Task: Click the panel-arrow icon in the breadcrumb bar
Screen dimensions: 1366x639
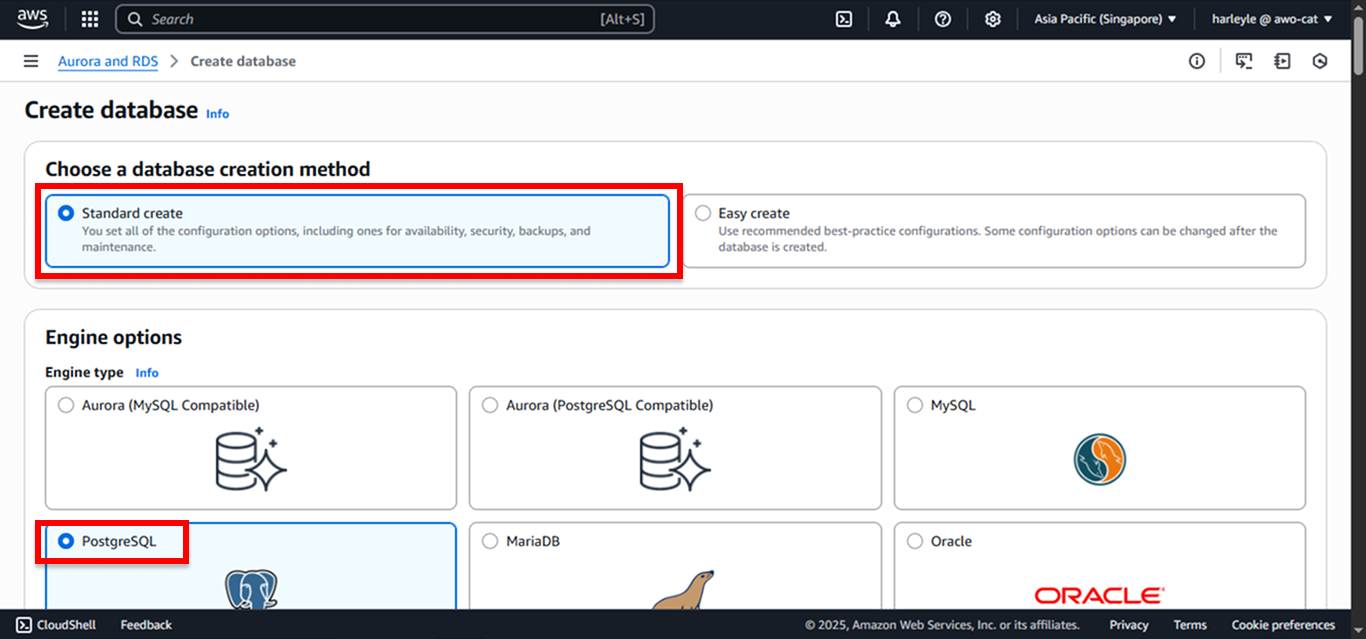Action: pyautogui.click(x=1282, y=61)
